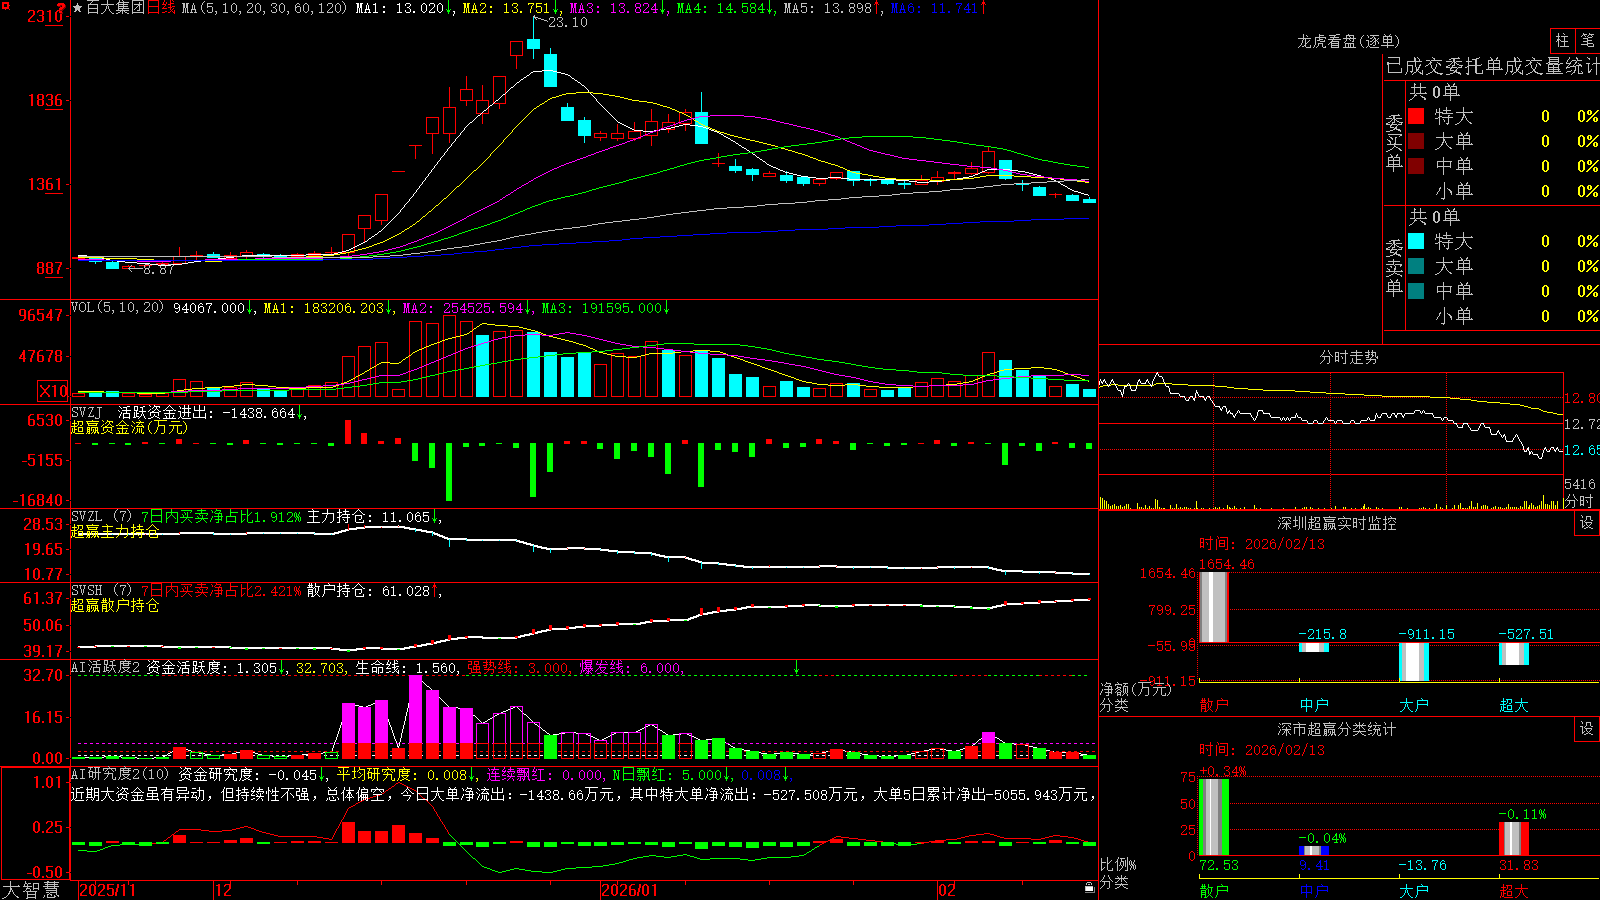Viewport: 1600px width, 900px height.
Task: Click the 2026/01 date on the timeline
Action: coord(629,890)
